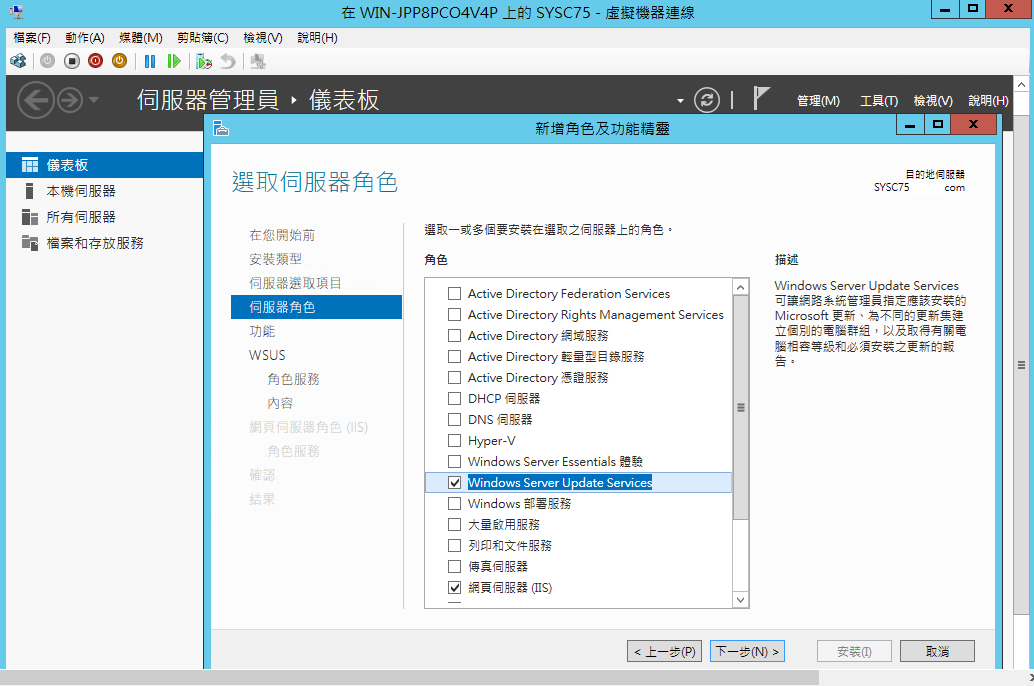Click the Revert undo arrow icon
1034x686 pixels.
pyautogui.click(x=228, y=61)
